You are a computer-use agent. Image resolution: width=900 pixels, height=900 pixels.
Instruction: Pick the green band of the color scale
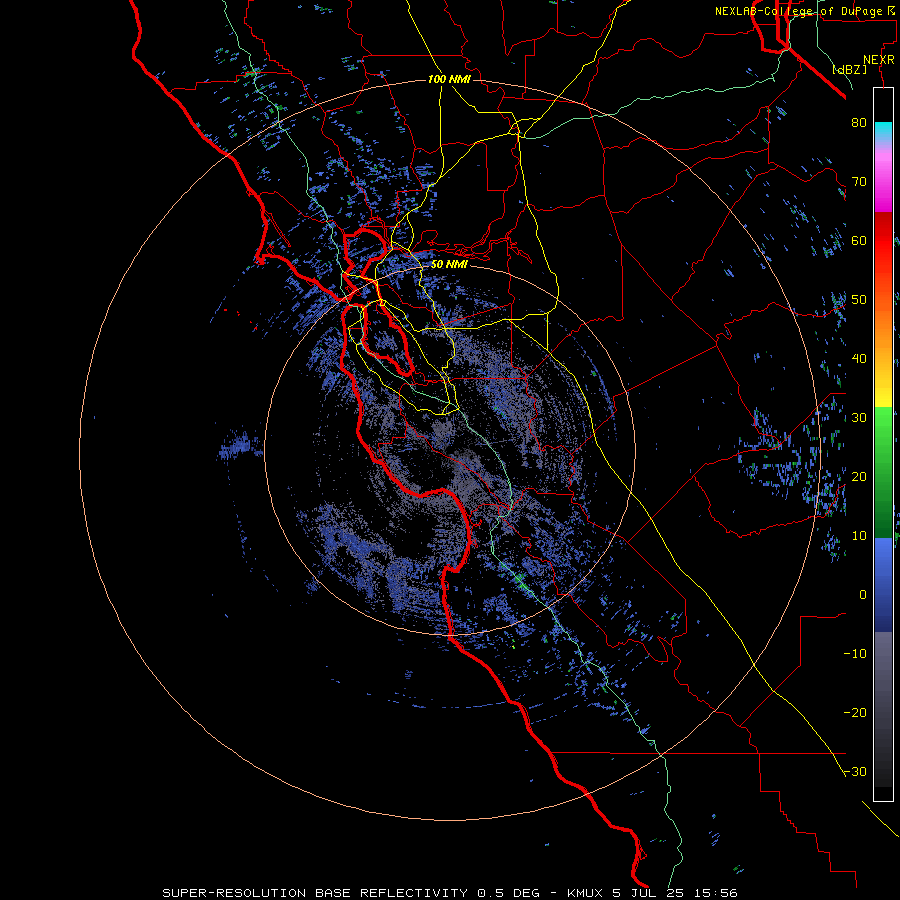point(883,472)
